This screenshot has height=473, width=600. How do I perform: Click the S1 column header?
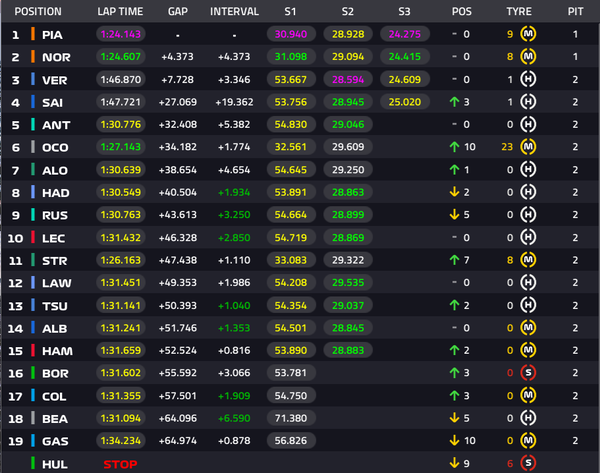coord(290,11)
